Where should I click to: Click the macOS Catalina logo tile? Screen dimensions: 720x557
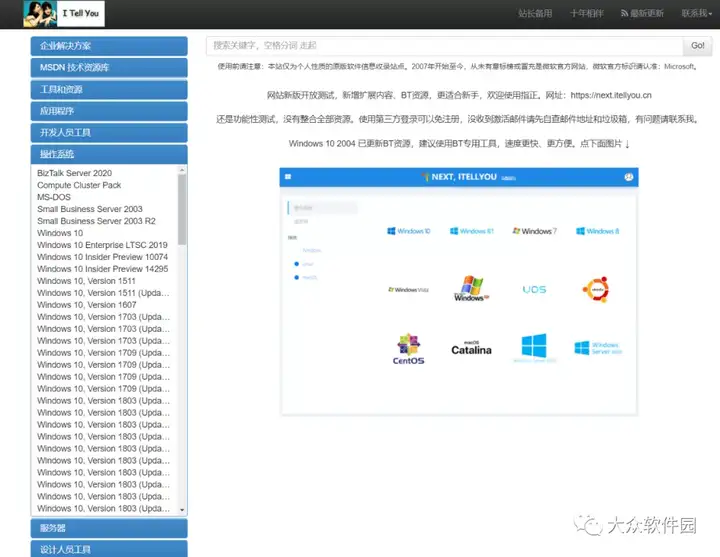pos(471,349)
